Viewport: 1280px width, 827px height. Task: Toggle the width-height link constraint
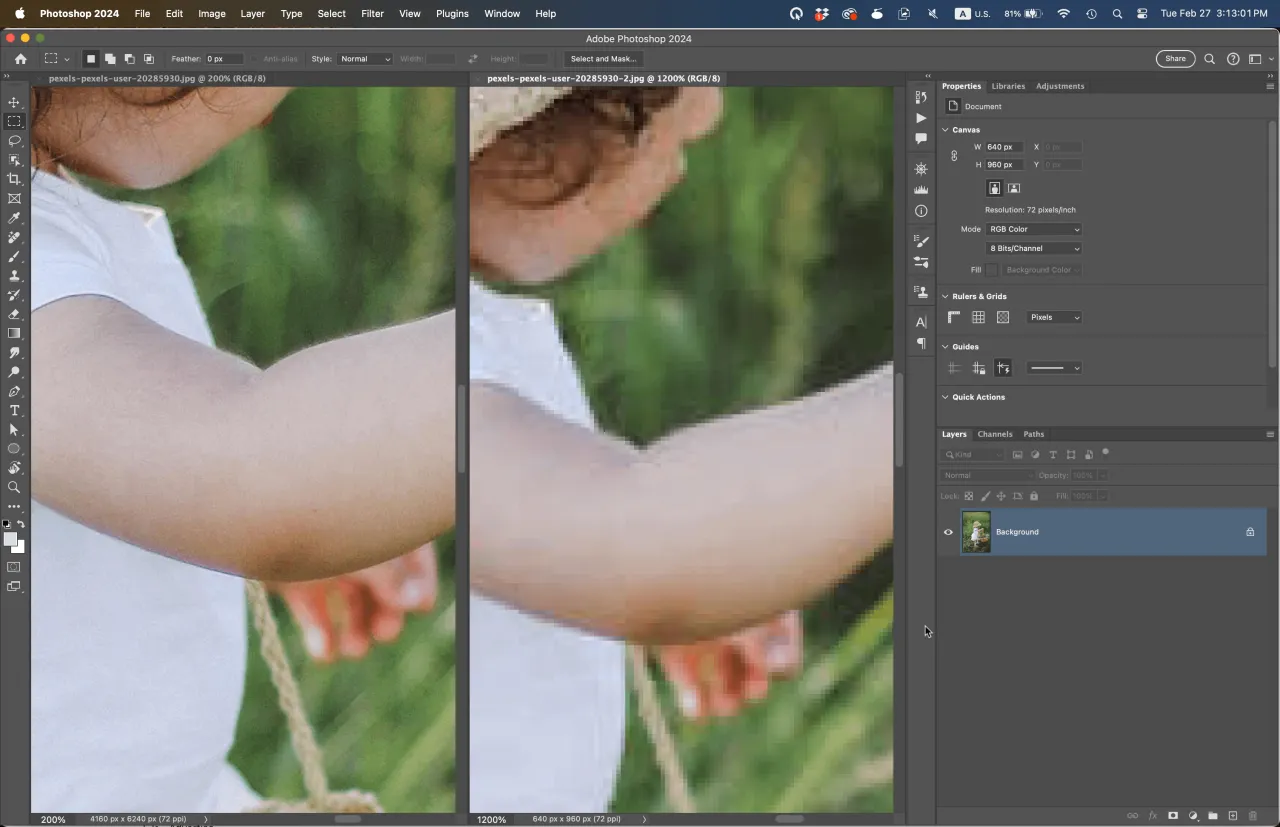954,156
